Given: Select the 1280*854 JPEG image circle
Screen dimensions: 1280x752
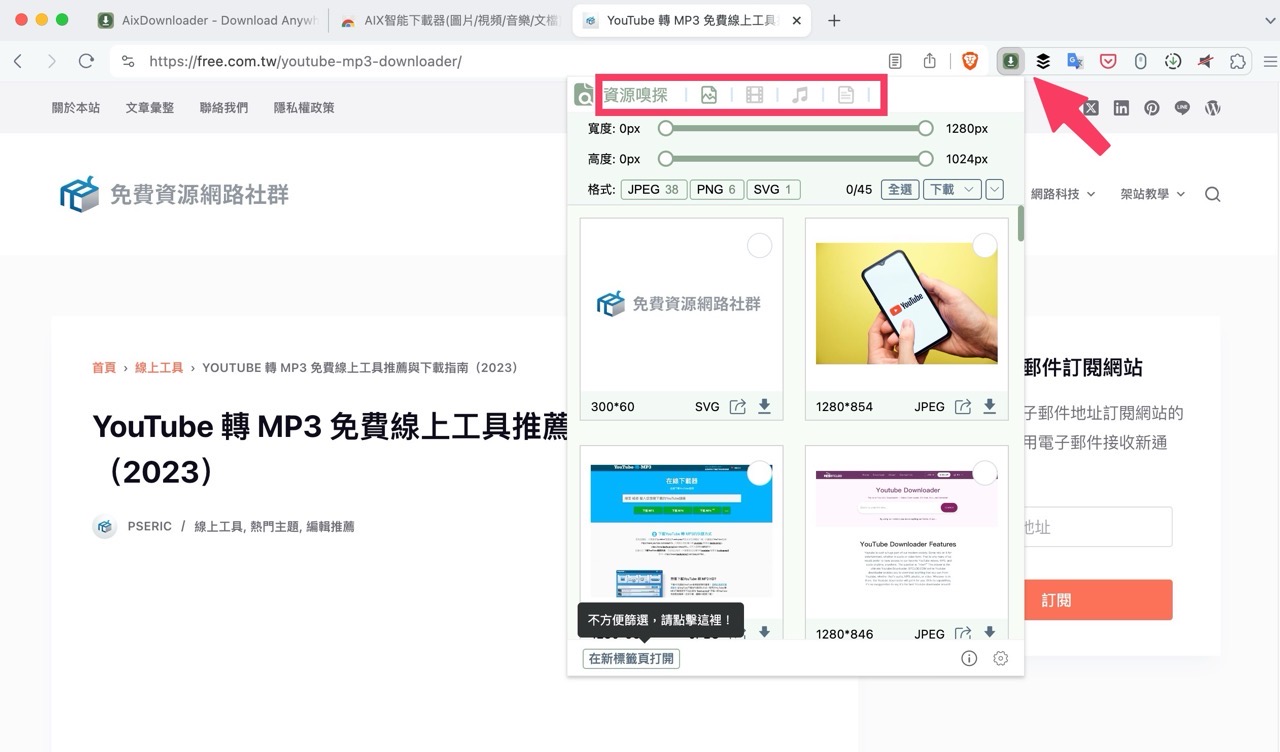Looking at the screenshot, I should coord(985,245).
